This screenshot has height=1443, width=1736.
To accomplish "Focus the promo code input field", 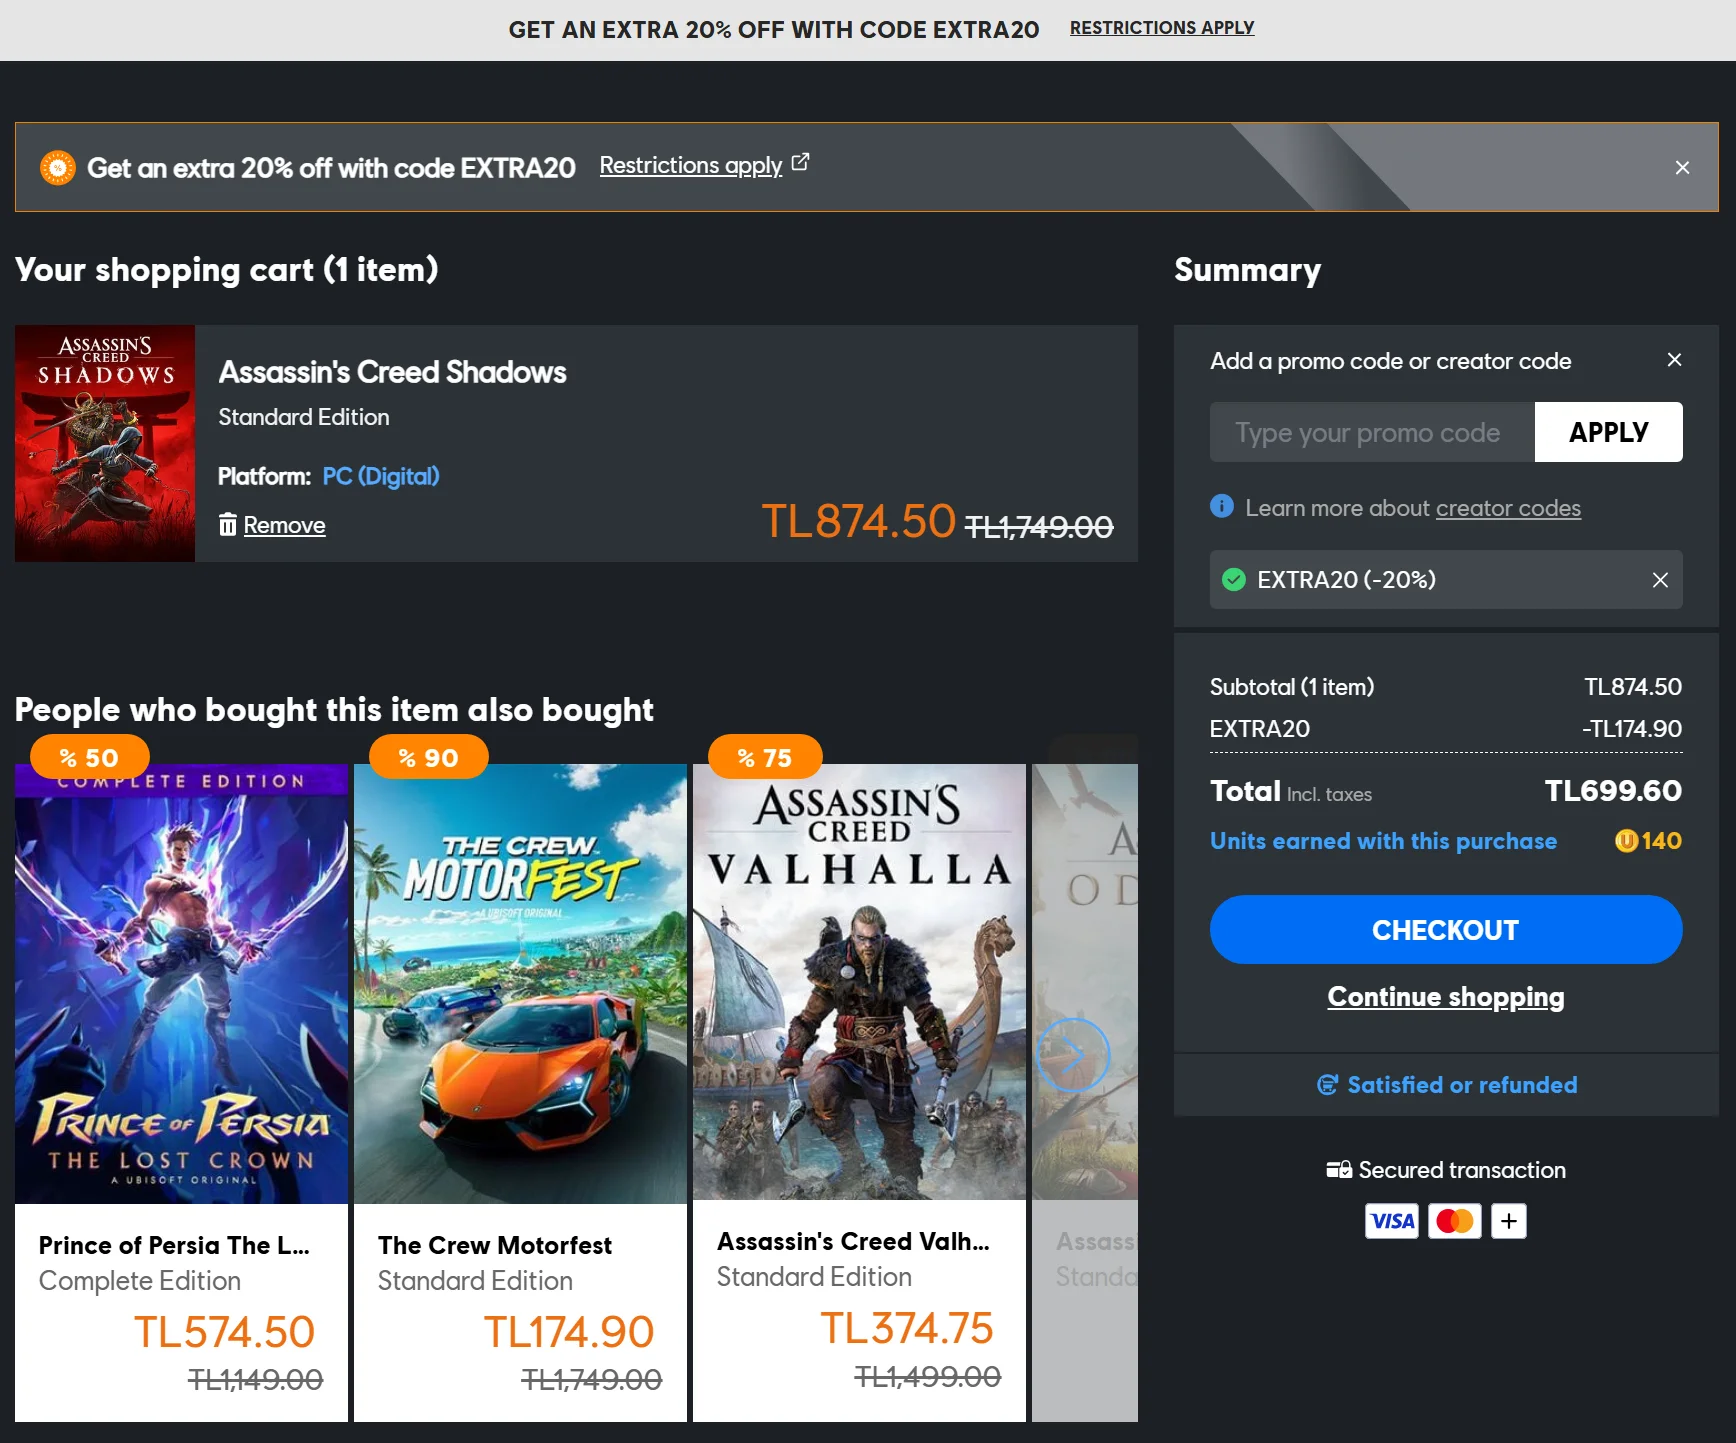I will pyautogui.click(x=1372, y=432).
